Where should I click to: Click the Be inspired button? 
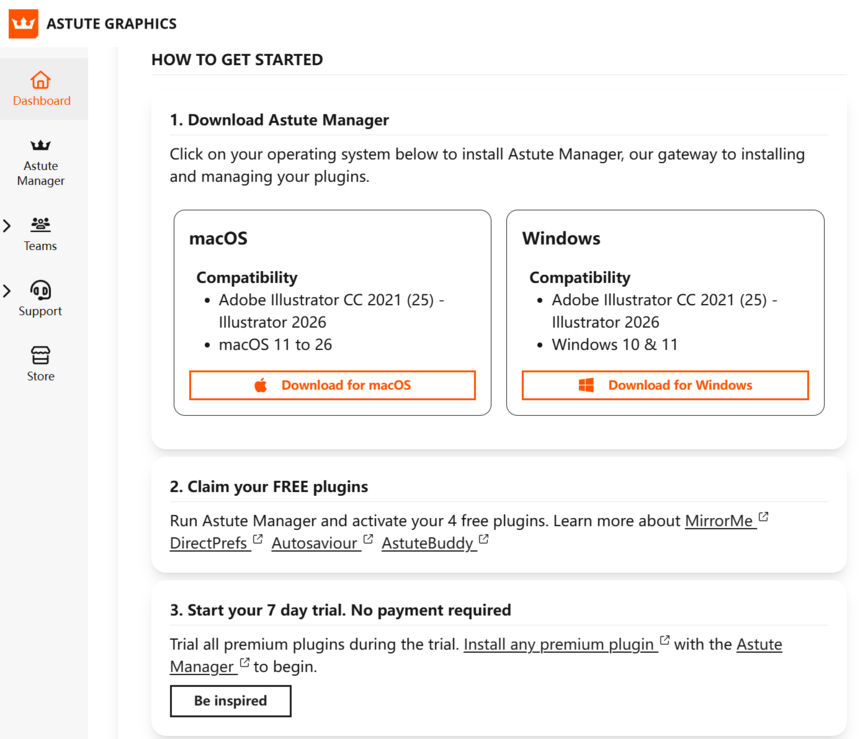pyautogui.click(x=230, y=701)
